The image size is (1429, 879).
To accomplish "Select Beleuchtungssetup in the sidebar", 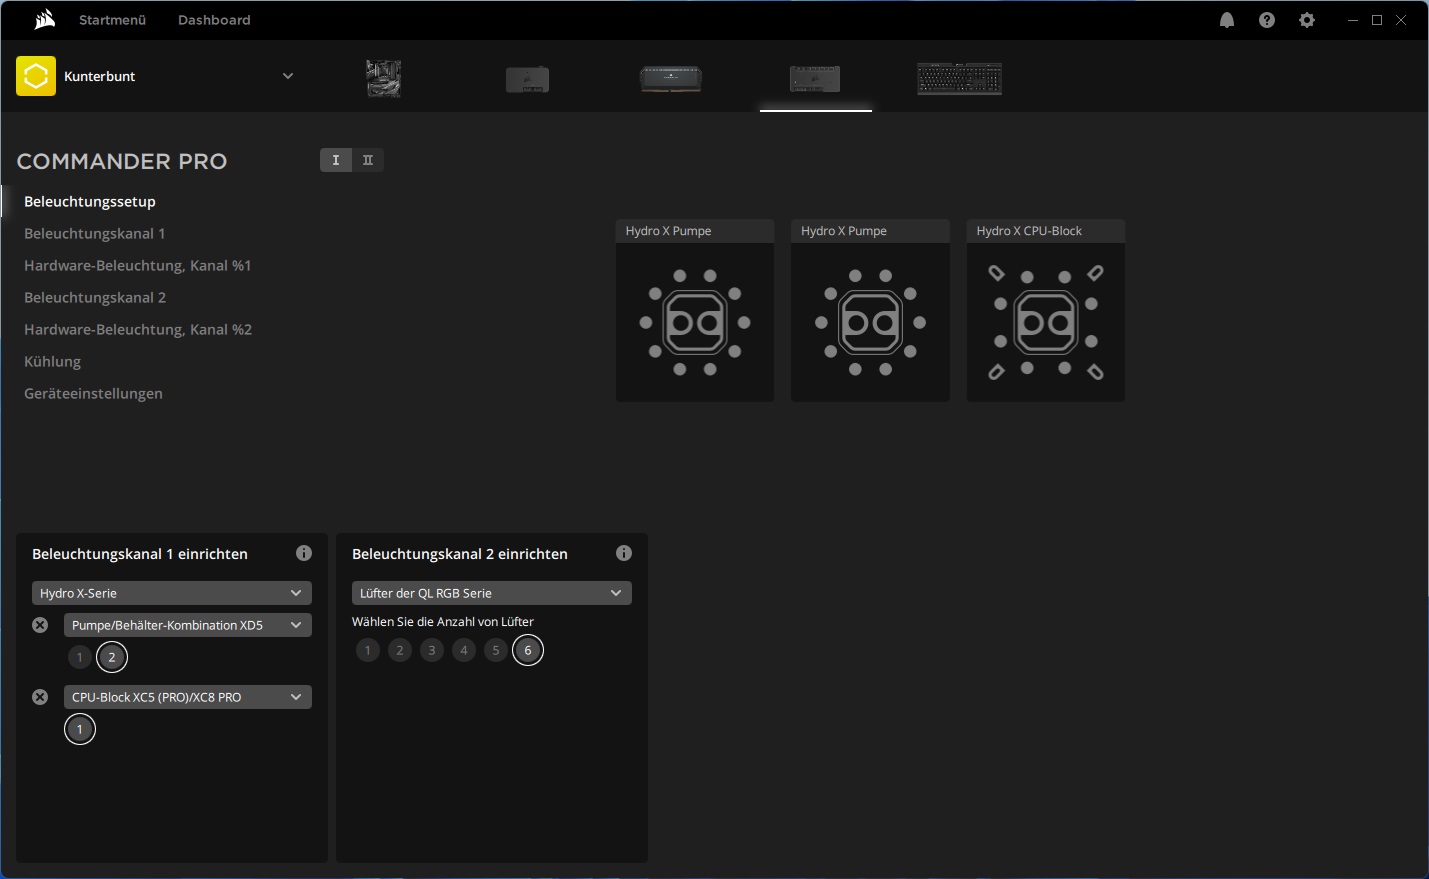I will 90,201.
